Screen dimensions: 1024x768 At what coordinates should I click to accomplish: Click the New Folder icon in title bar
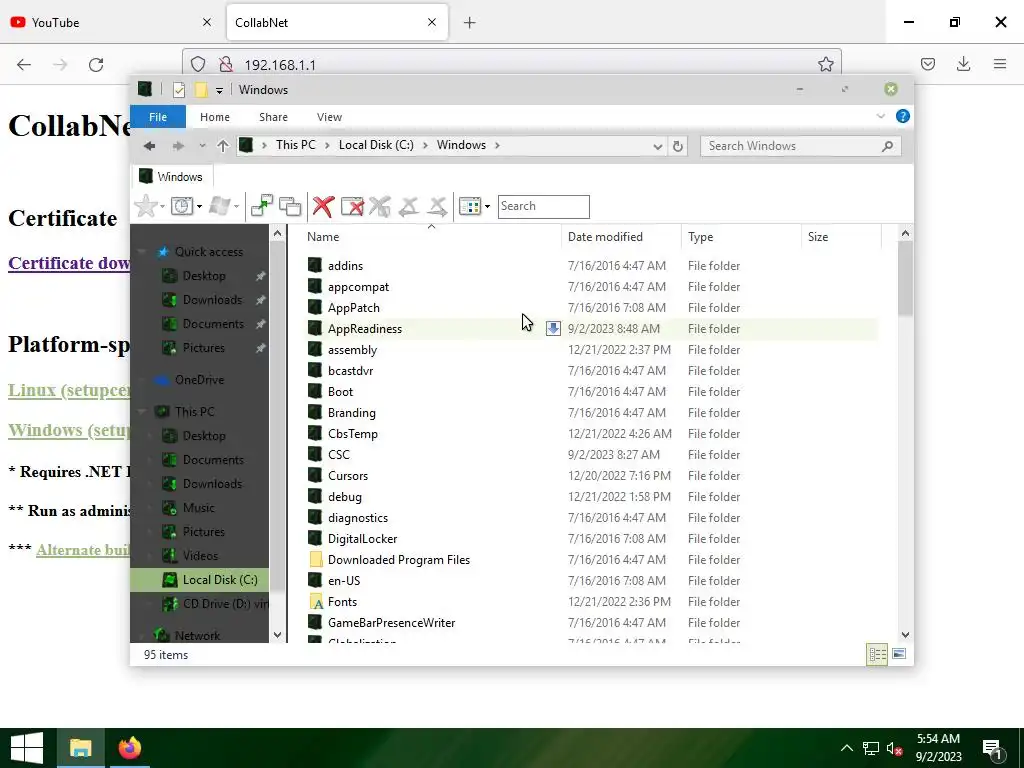tap(202, 90)
